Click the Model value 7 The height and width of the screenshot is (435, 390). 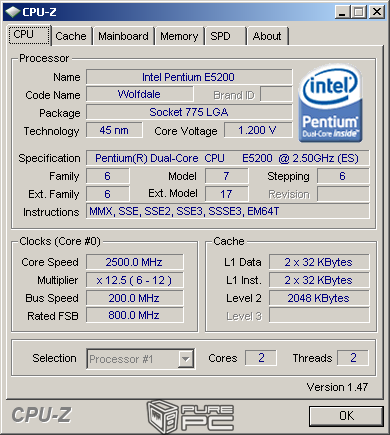(x=227, y=176)
